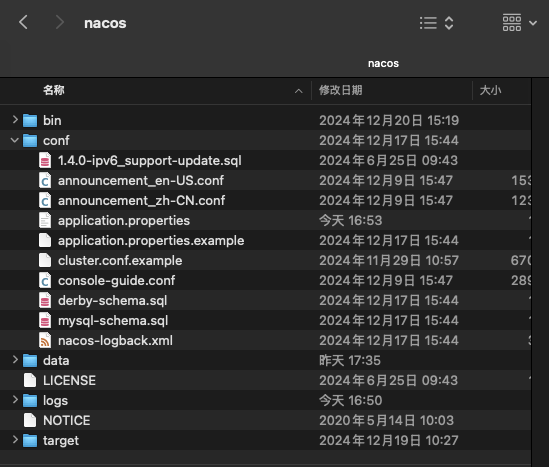Click the mysql-schema.sql database icon
This screenshot has width=549, height=467.
(45, 320)
